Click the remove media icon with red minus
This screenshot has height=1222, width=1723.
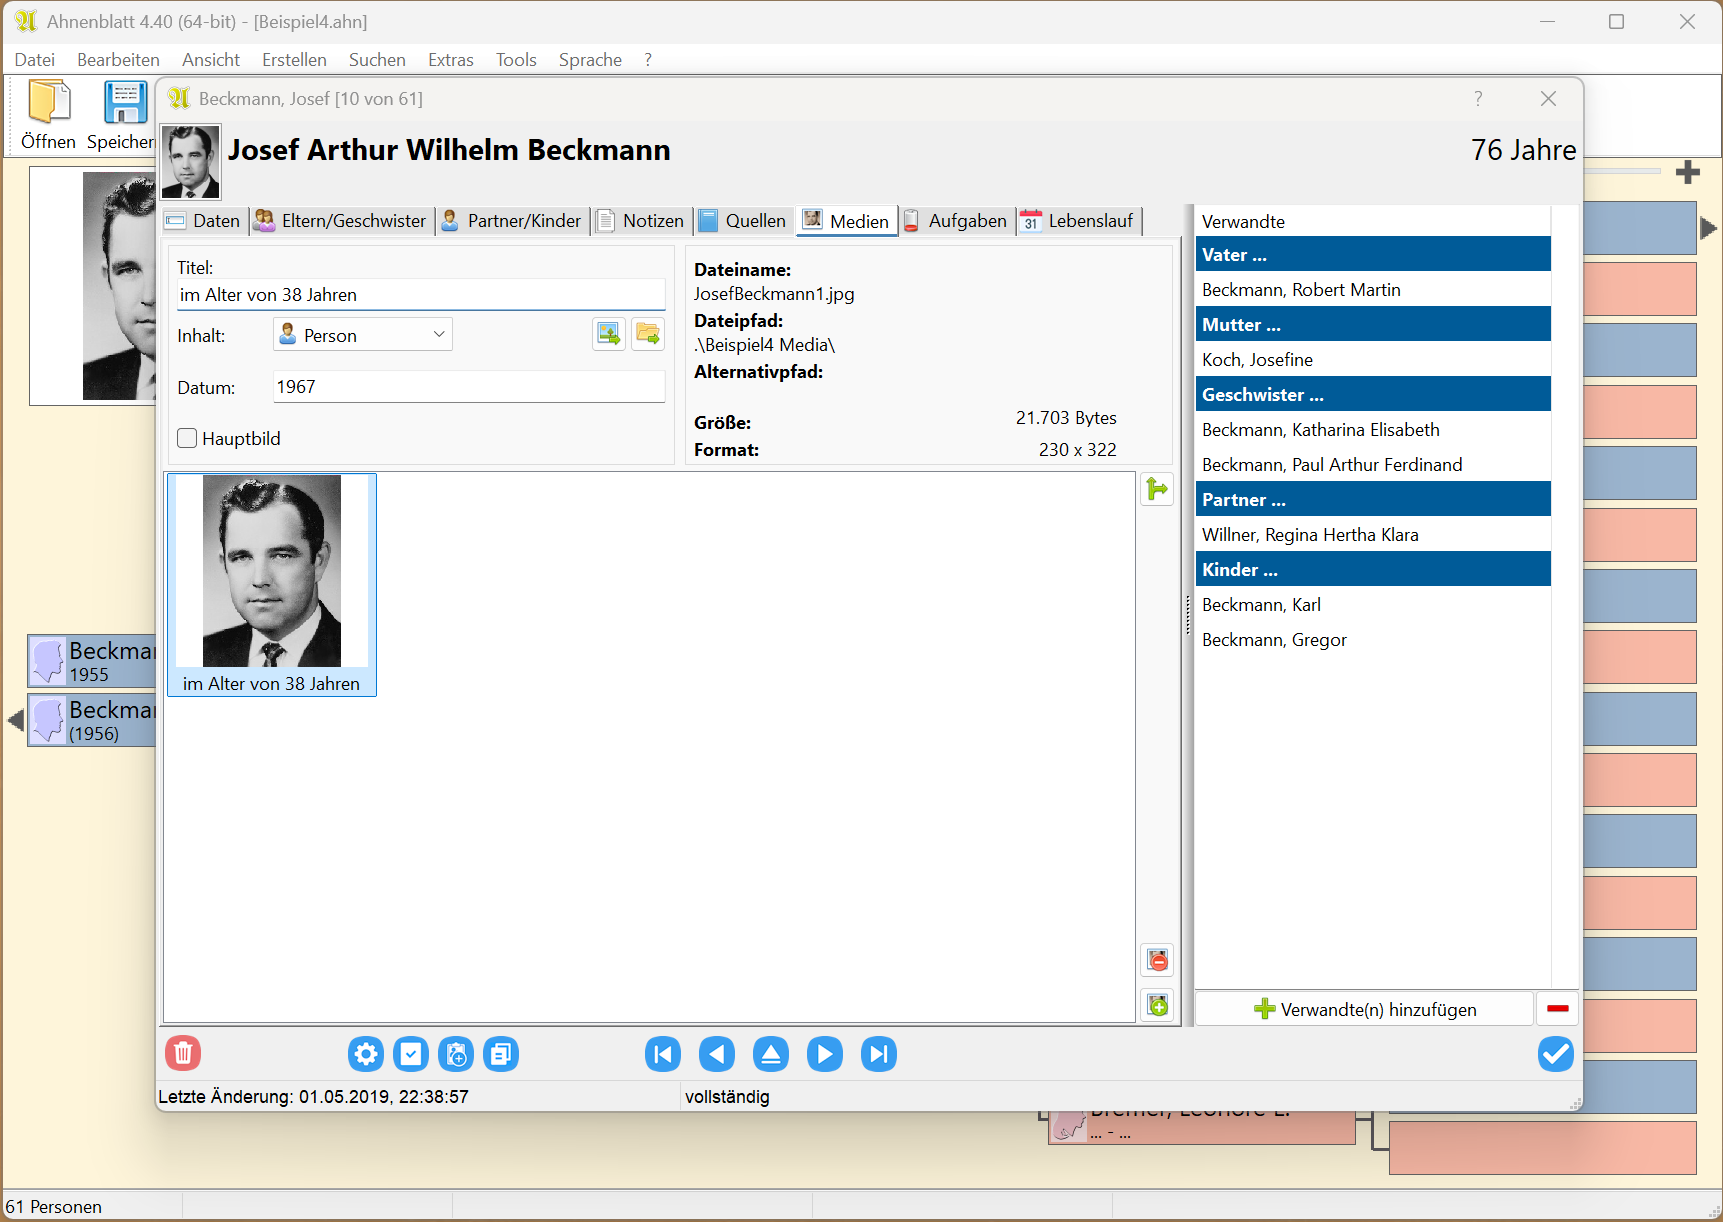1158,961
